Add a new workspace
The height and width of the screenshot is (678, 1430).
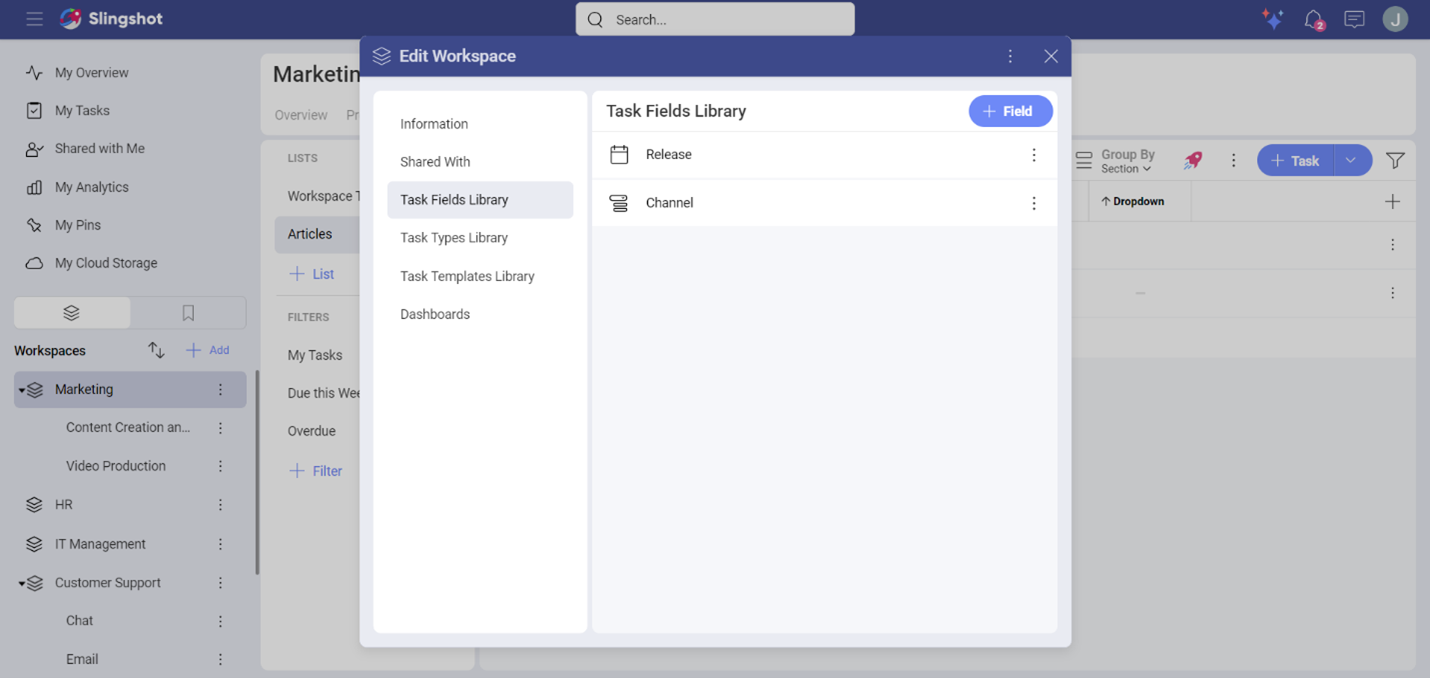pyautogui.click(x=208, y=350)
